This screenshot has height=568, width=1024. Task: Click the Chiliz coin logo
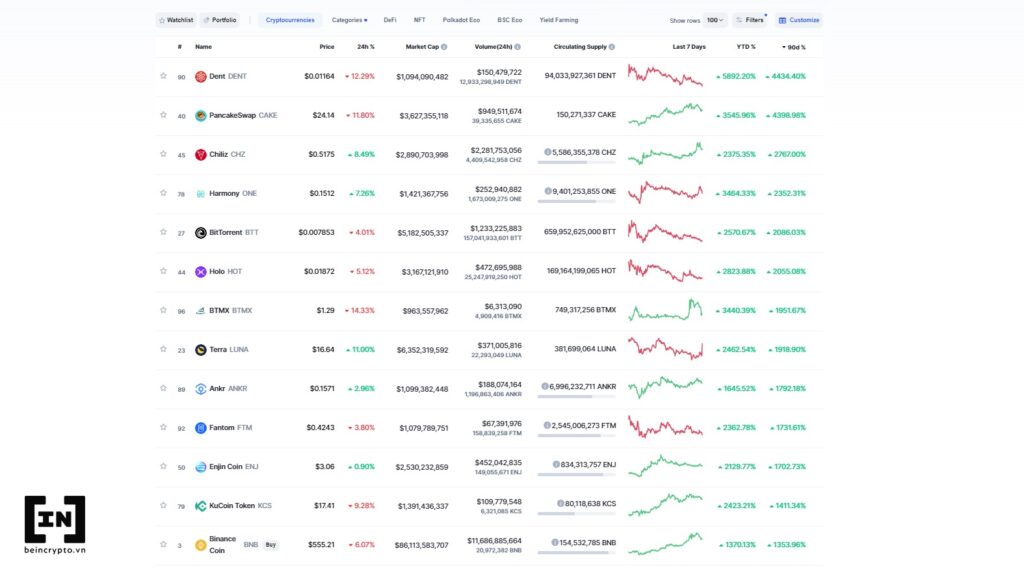pyautogui.click(x=200, y=155)
